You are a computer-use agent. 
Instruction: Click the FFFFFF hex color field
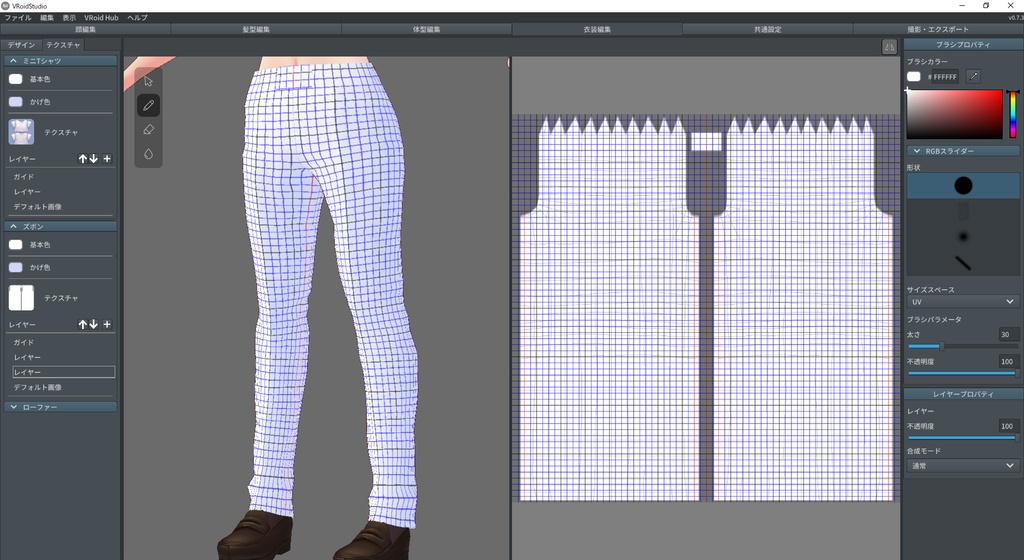(944, 77)
